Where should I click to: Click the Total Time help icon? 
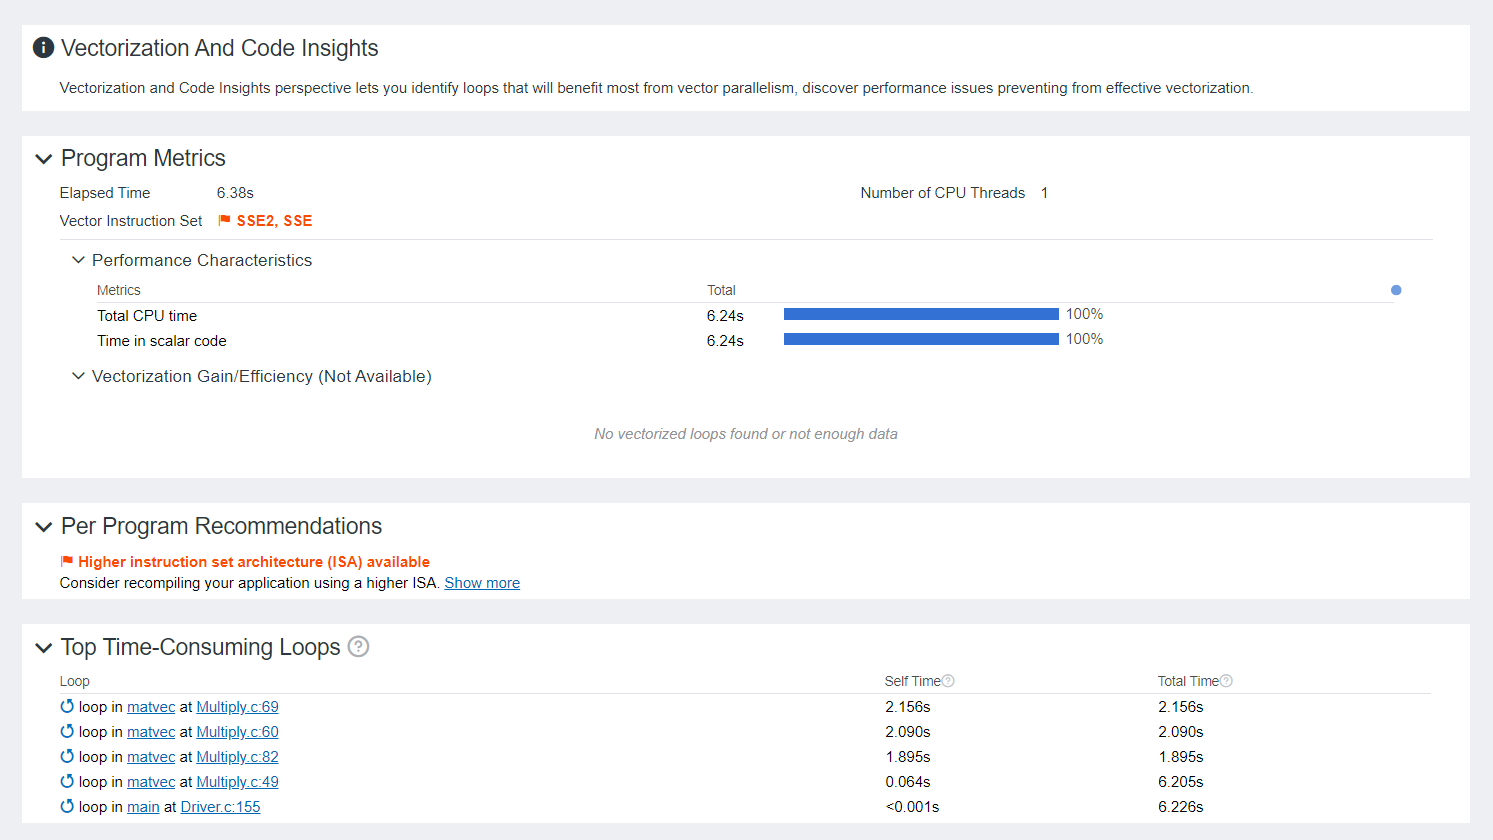point(1226,681)
